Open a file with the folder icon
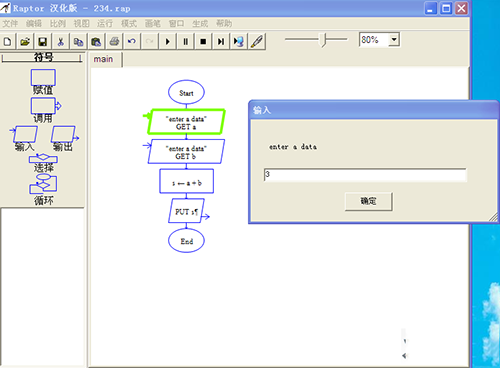500x368 pixels. 25,42
